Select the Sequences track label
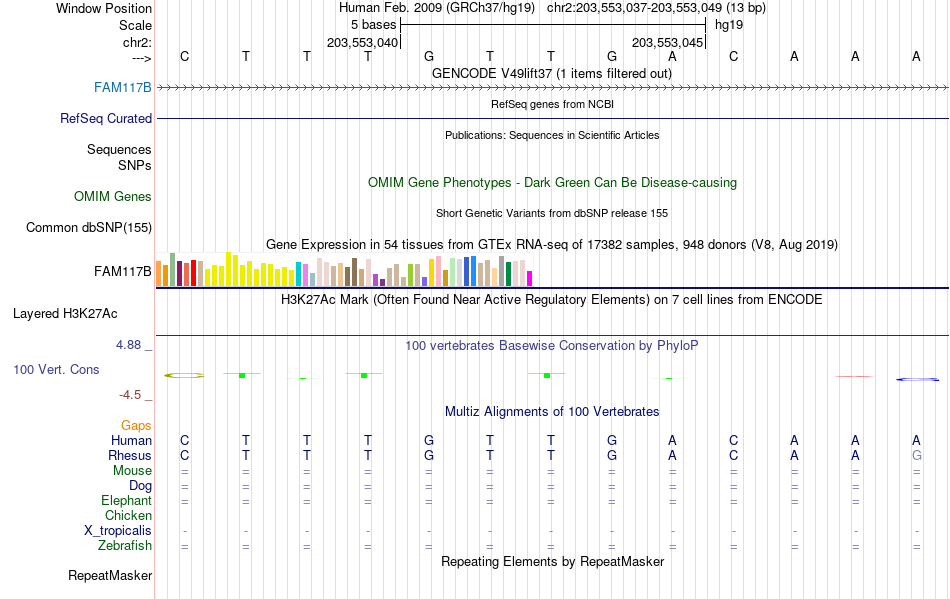Image resolution: width=950 pixels, height=599 pixels. pos(119,150)
